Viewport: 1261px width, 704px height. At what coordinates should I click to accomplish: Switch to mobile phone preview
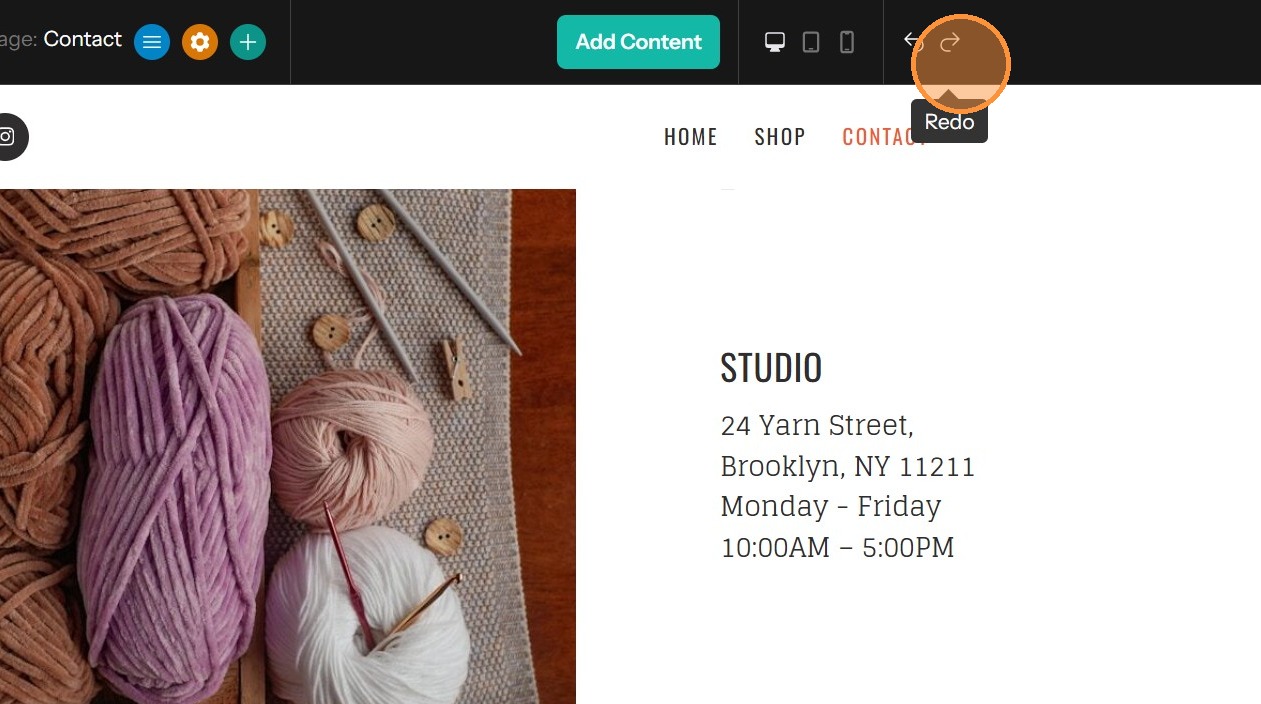coord(847,42)
